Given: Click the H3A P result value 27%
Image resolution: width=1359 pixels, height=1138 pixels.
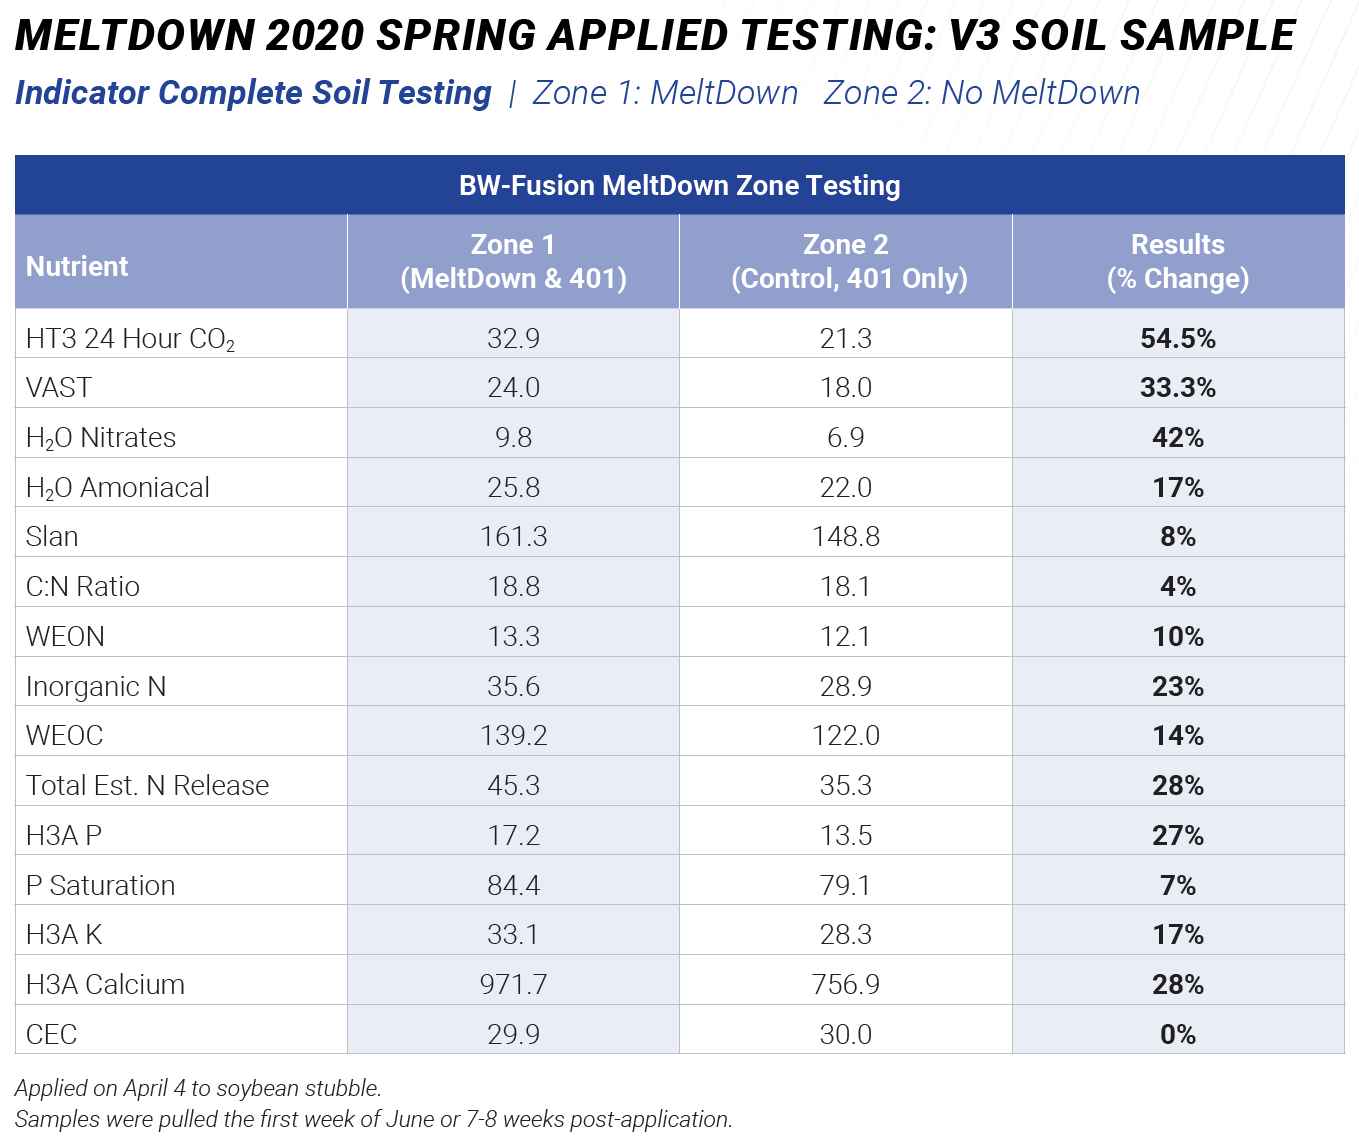Looking at the screenshot, I should 1178,835.
